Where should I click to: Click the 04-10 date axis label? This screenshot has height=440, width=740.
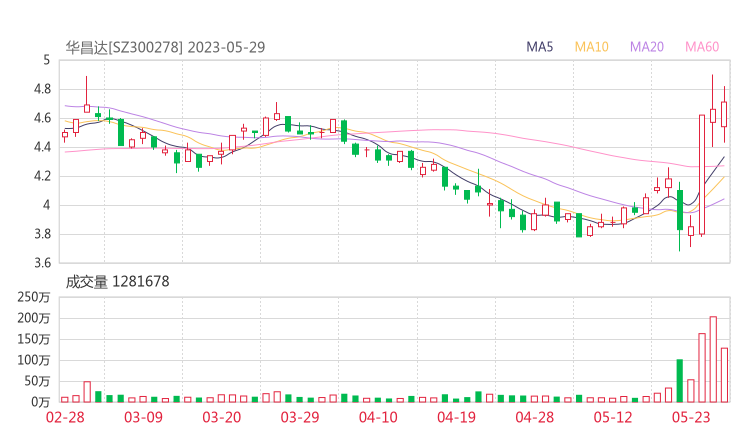tap(378, 417)
